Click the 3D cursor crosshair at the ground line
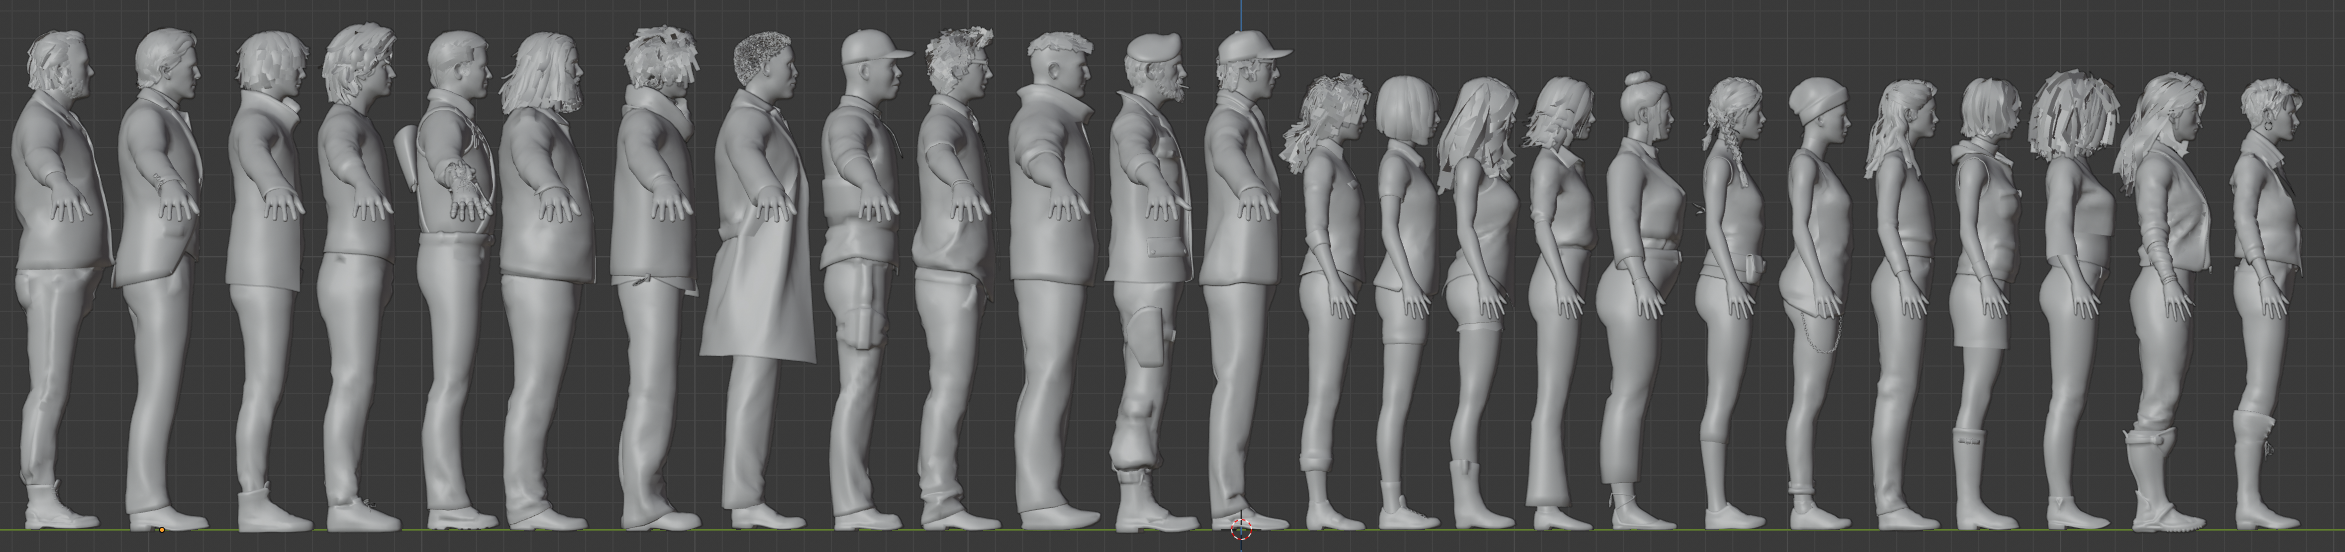Screen dimensions: 2345x552 (x=1241, y=530)
